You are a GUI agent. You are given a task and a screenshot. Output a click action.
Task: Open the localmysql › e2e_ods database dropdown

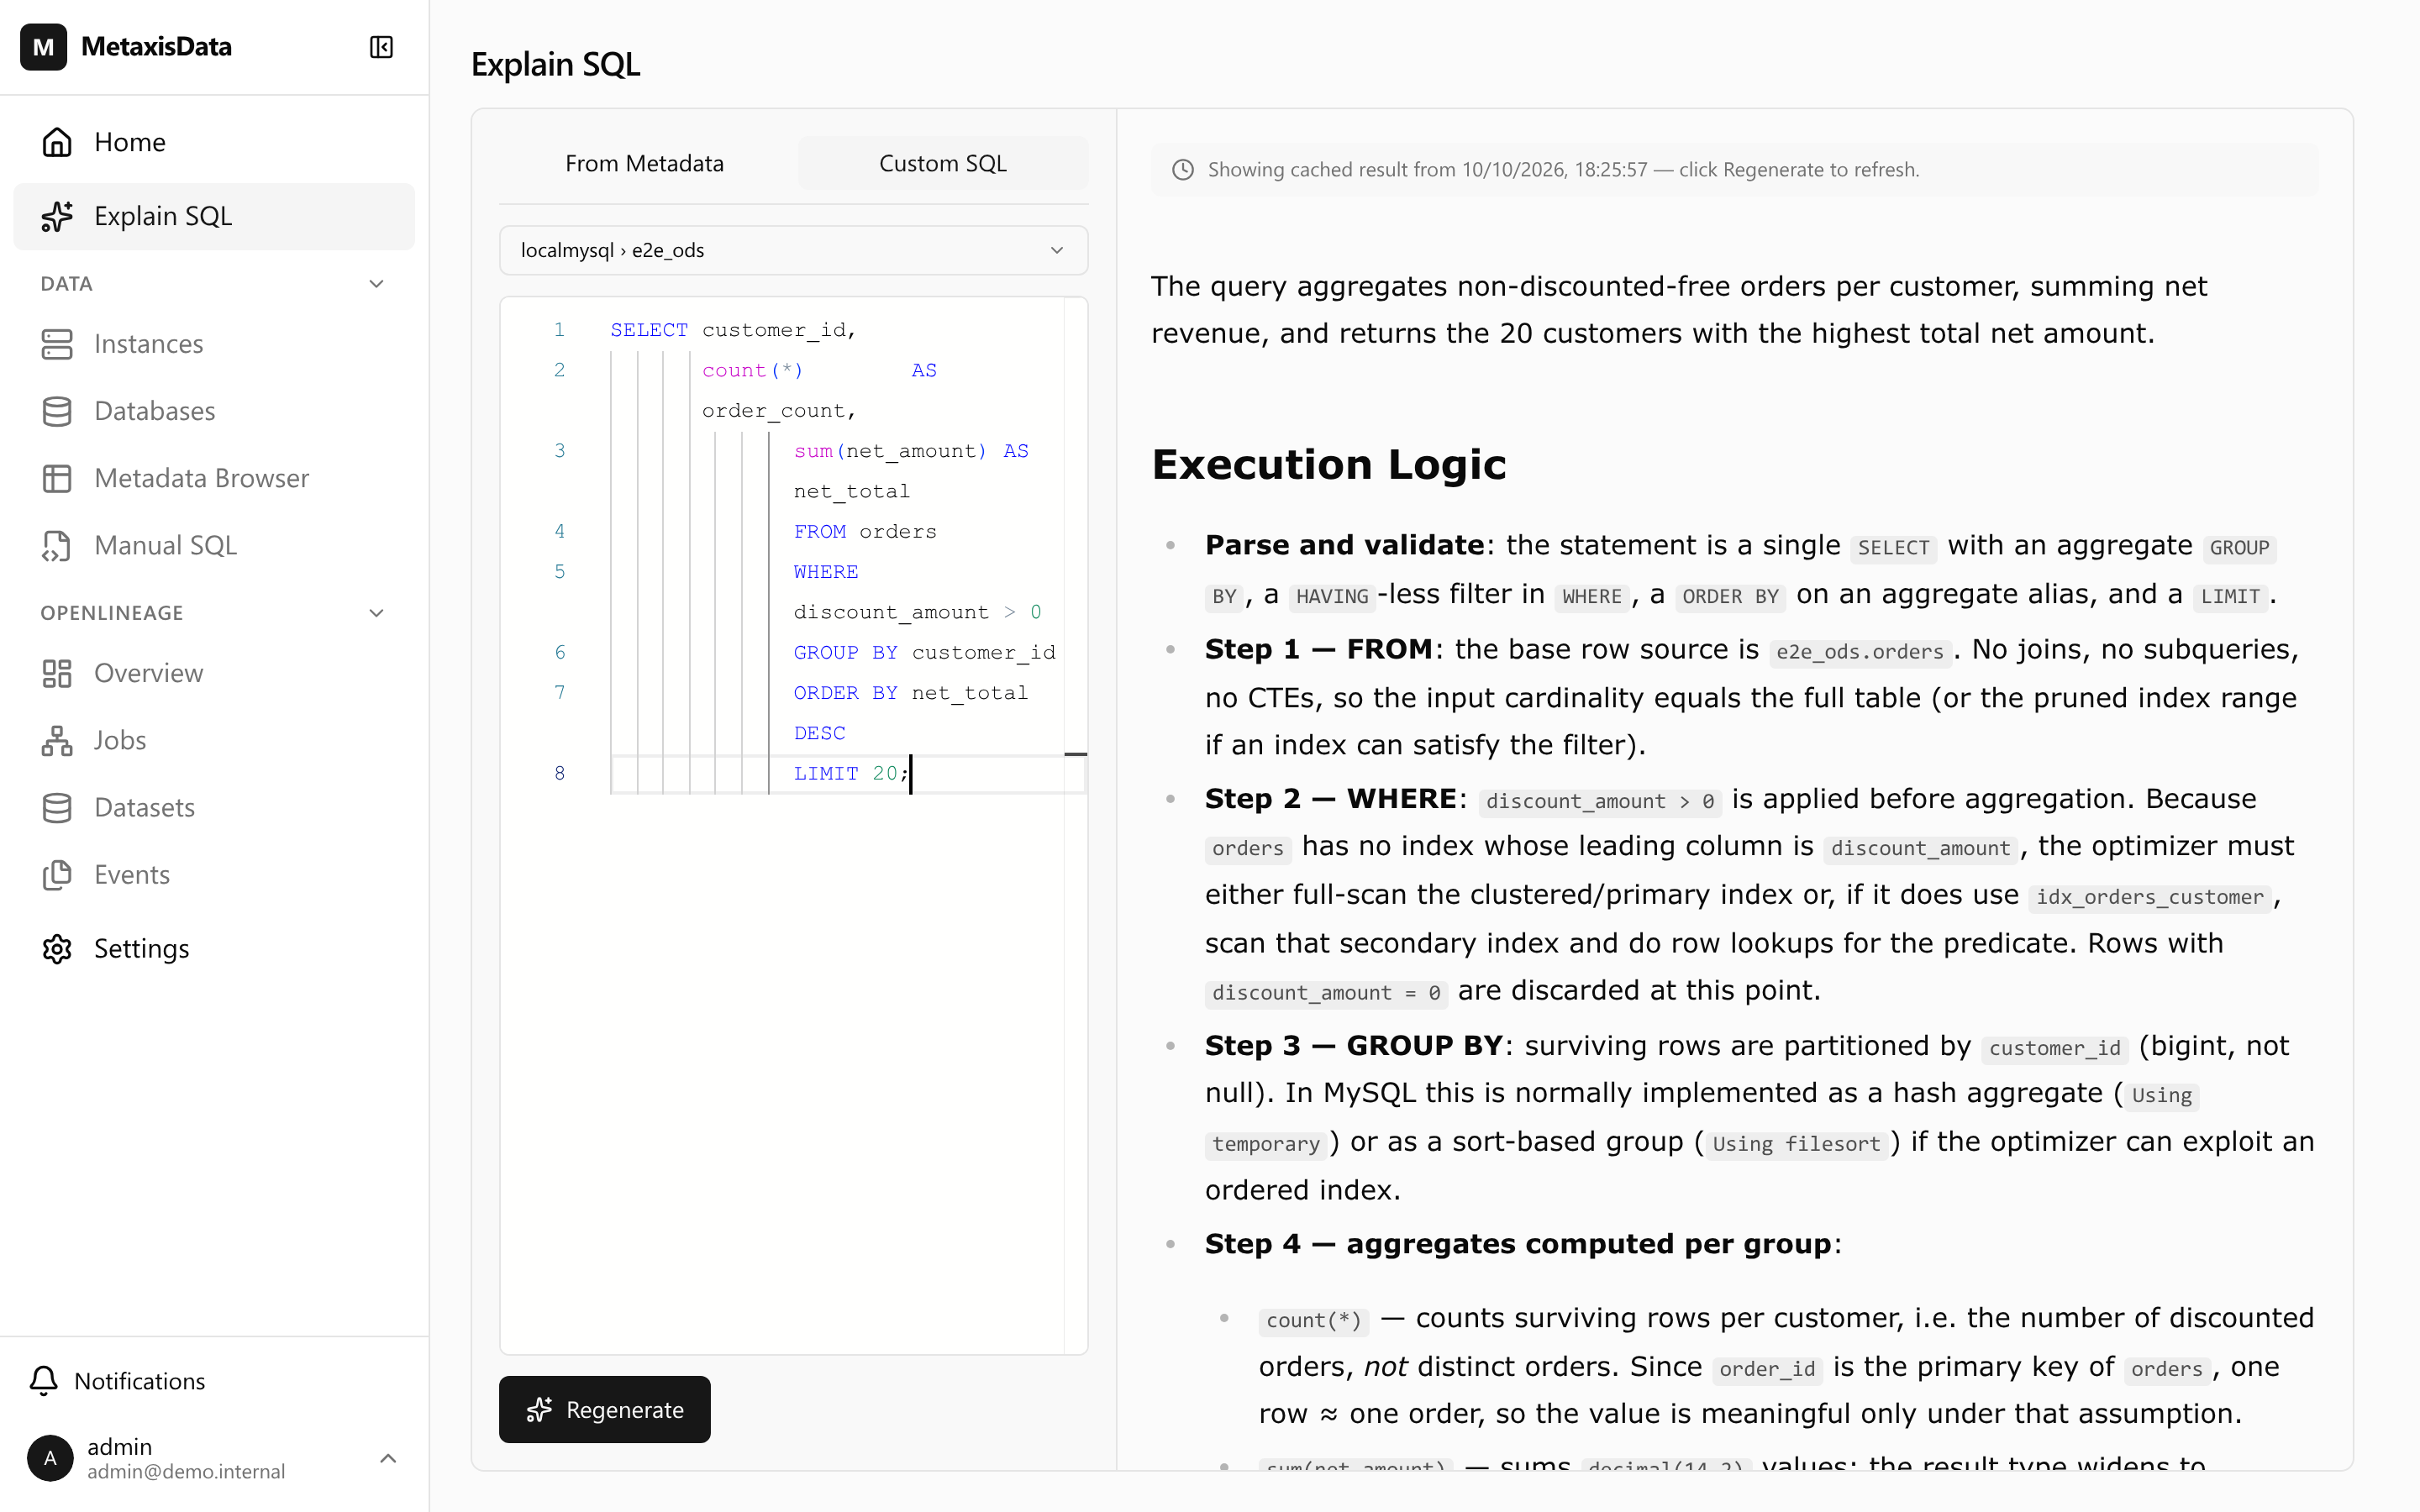coord(793,250)
